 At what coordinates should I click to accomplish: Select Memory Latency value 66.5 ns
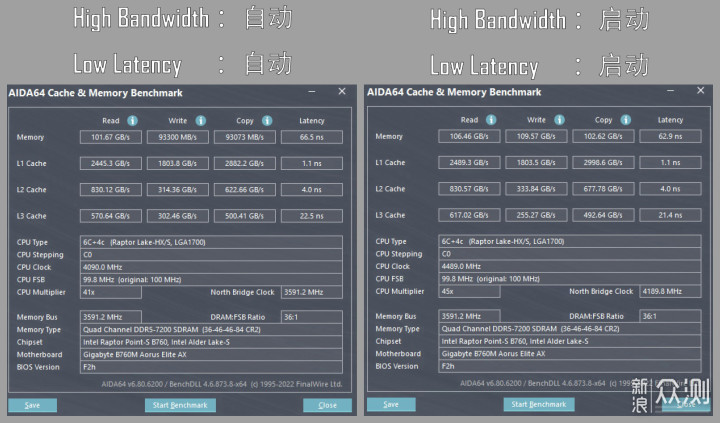312,137
